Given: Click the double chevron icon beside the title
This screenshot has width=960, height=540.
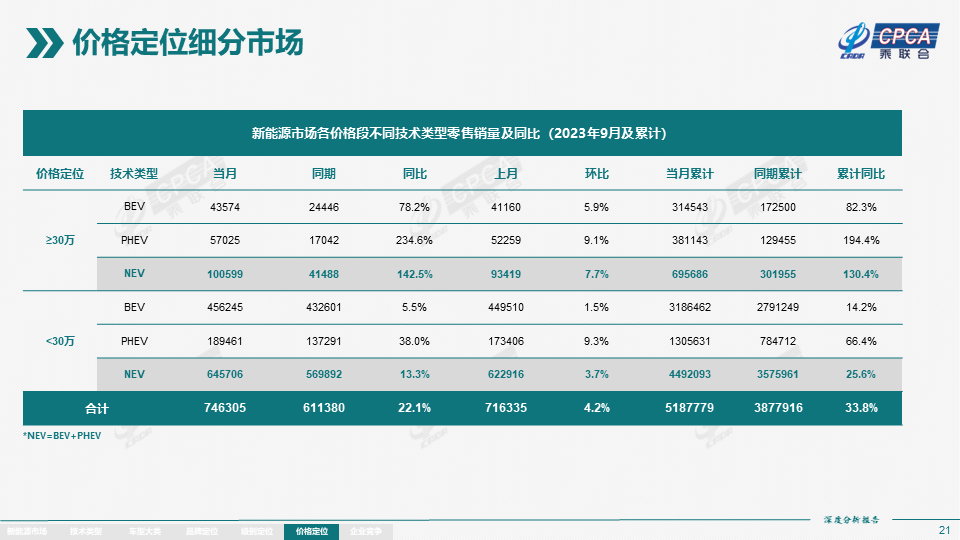Looking at the screenshot, I should coord(44,44).
